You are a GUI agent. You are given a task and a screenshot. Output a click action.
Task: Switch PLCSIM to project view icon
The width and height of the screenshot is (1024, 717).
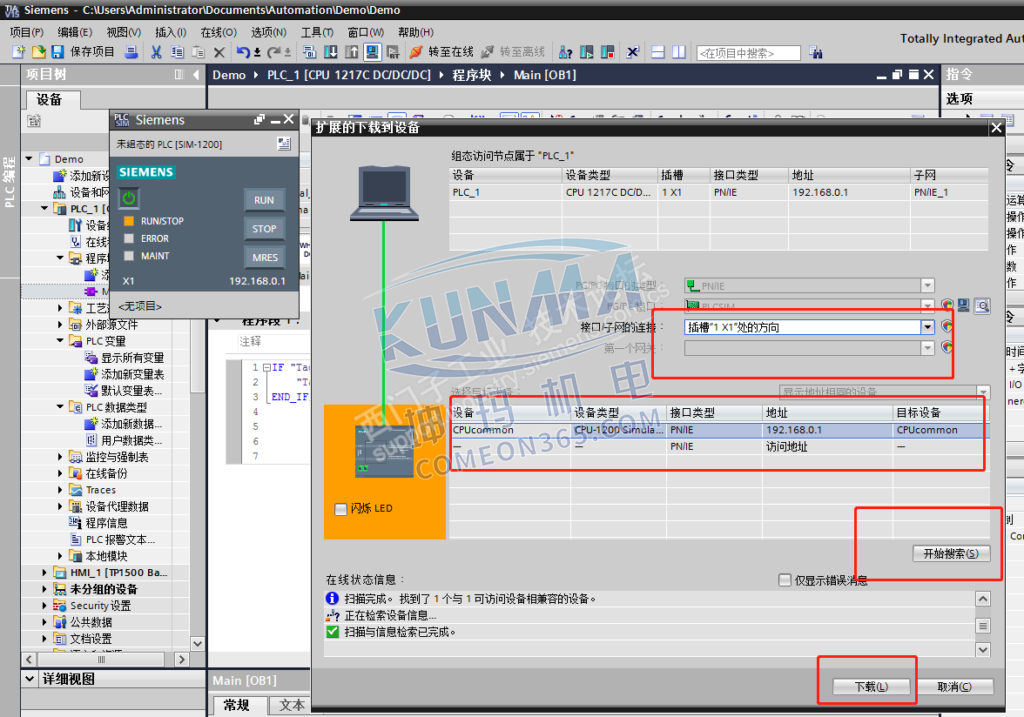click(x=283, y=144)
